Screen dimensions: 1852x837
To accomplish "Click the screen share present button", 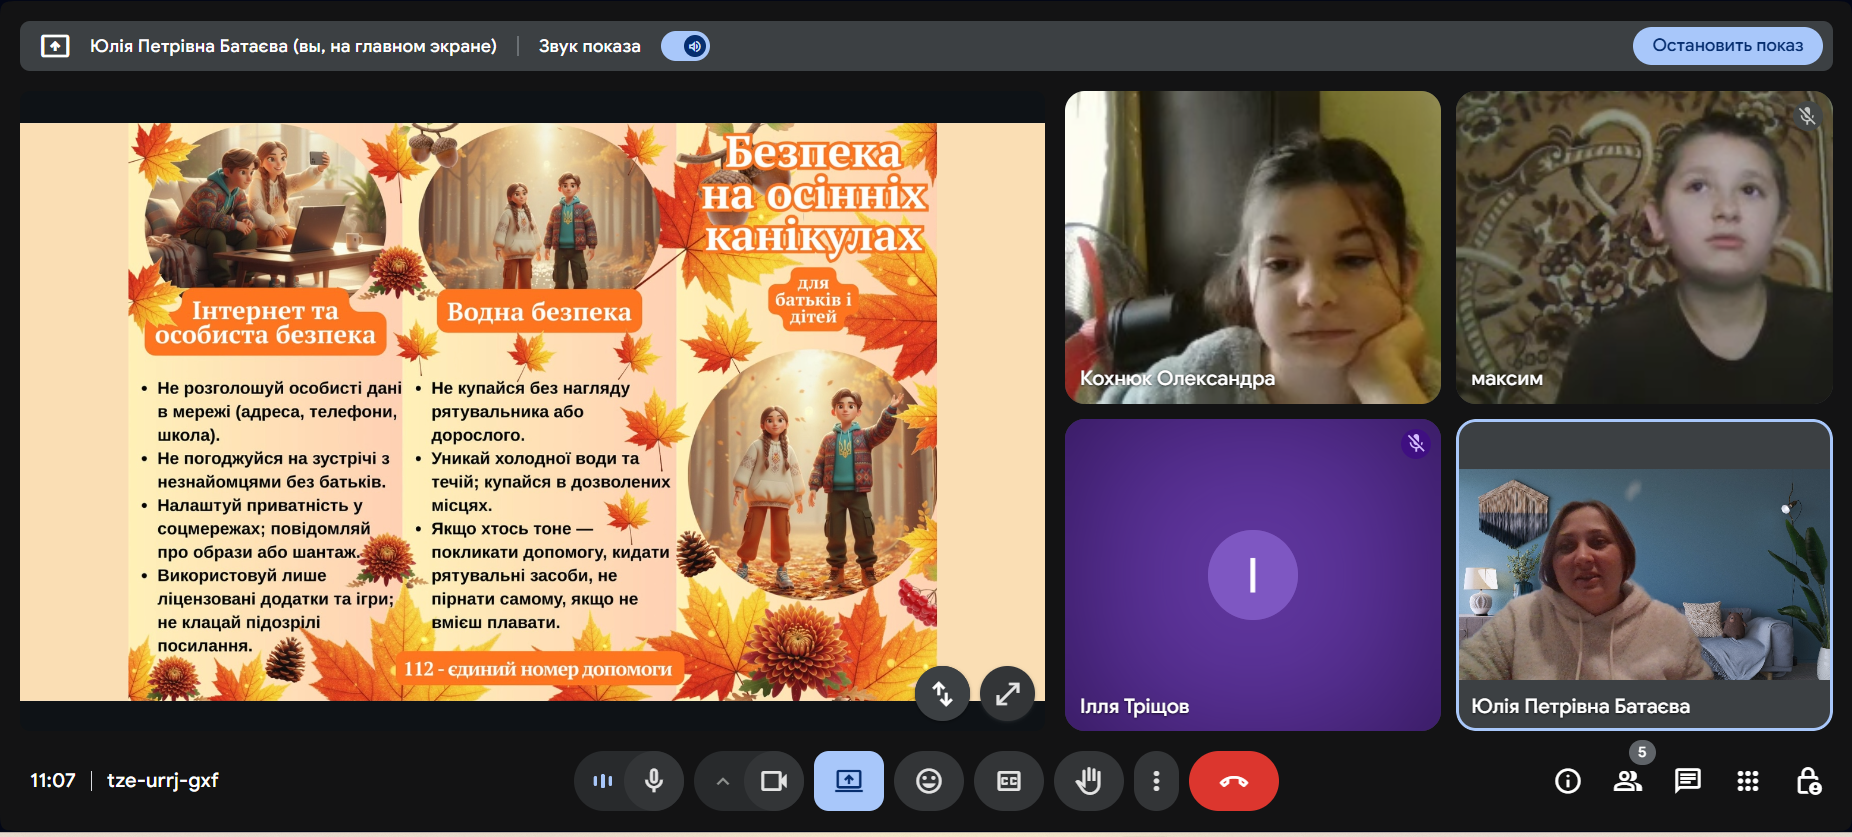I will pyautogui.click(x=848, y=781).
